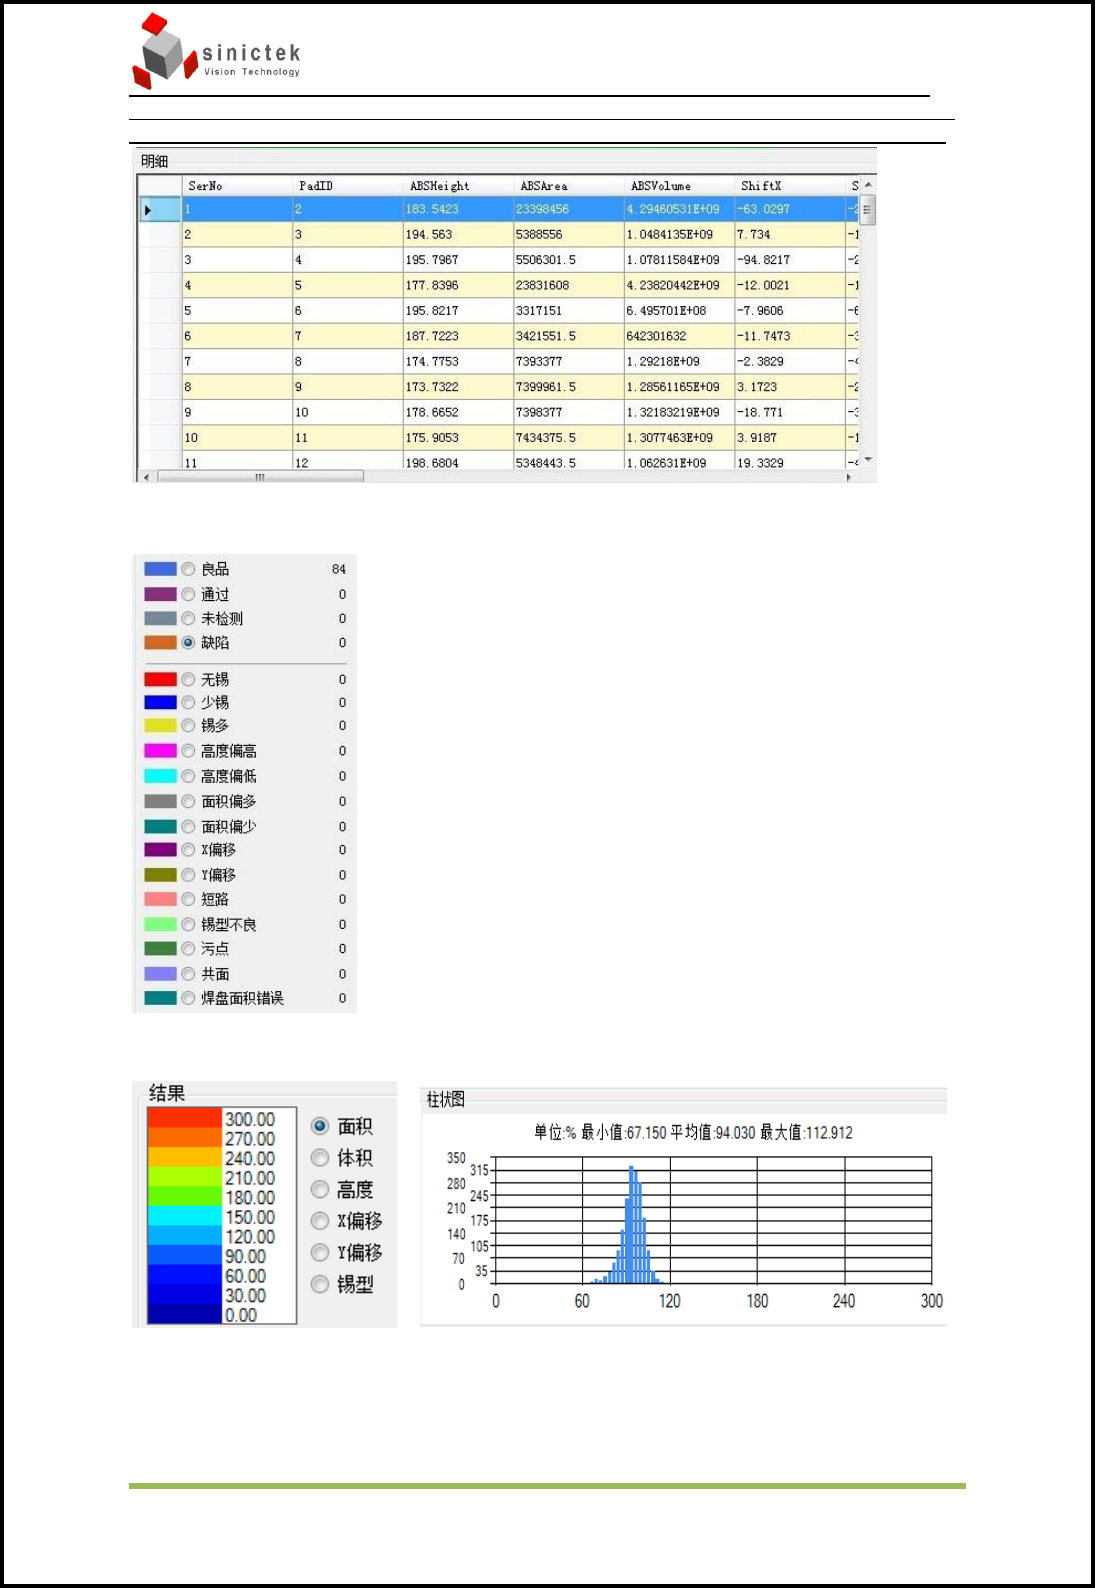Click the ABSHeight cell 177.8396
Screen dimensions: 1095x1588
458,285
